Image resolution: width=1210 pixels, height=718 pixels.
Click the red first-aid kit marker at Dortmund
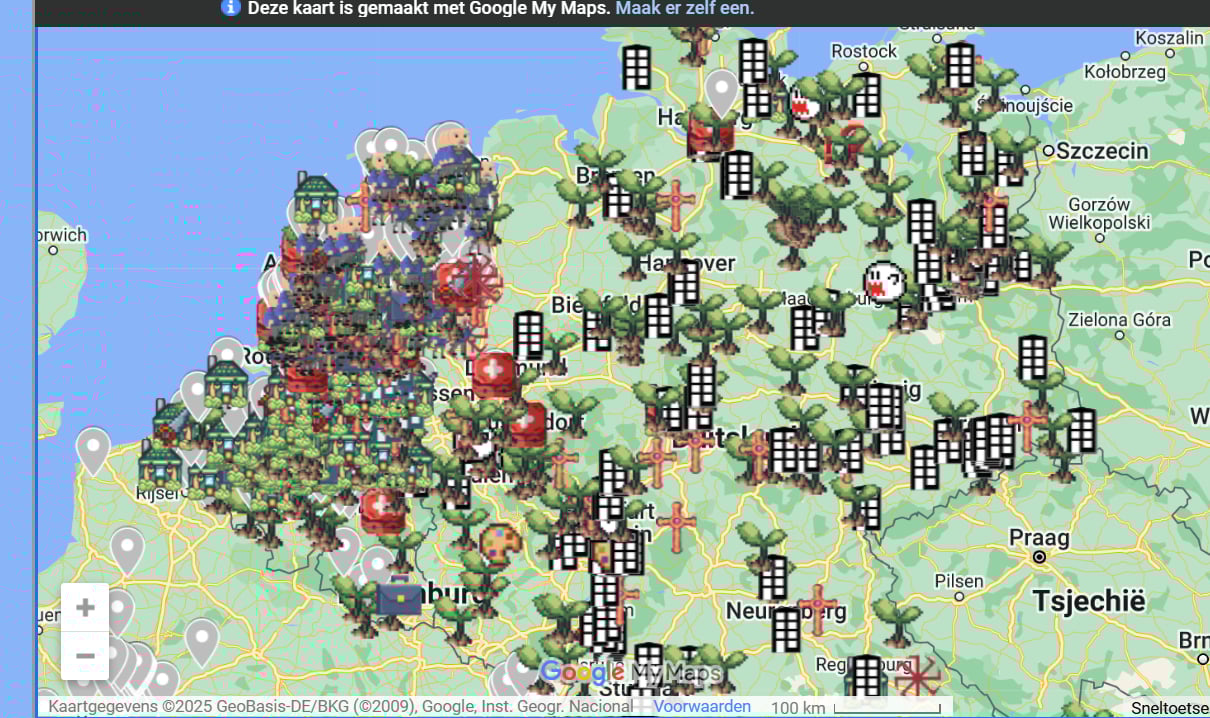tap(493, 374)
